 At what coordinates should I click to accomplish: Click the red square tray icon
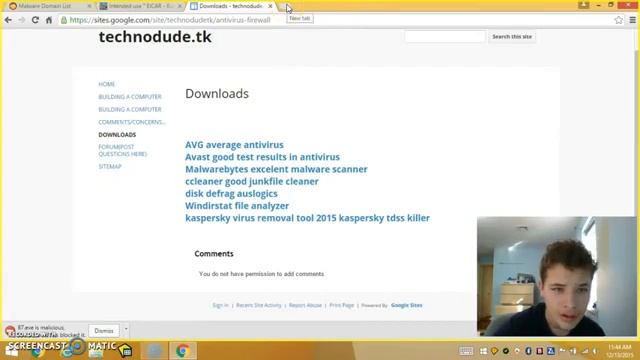pos(540,351)
